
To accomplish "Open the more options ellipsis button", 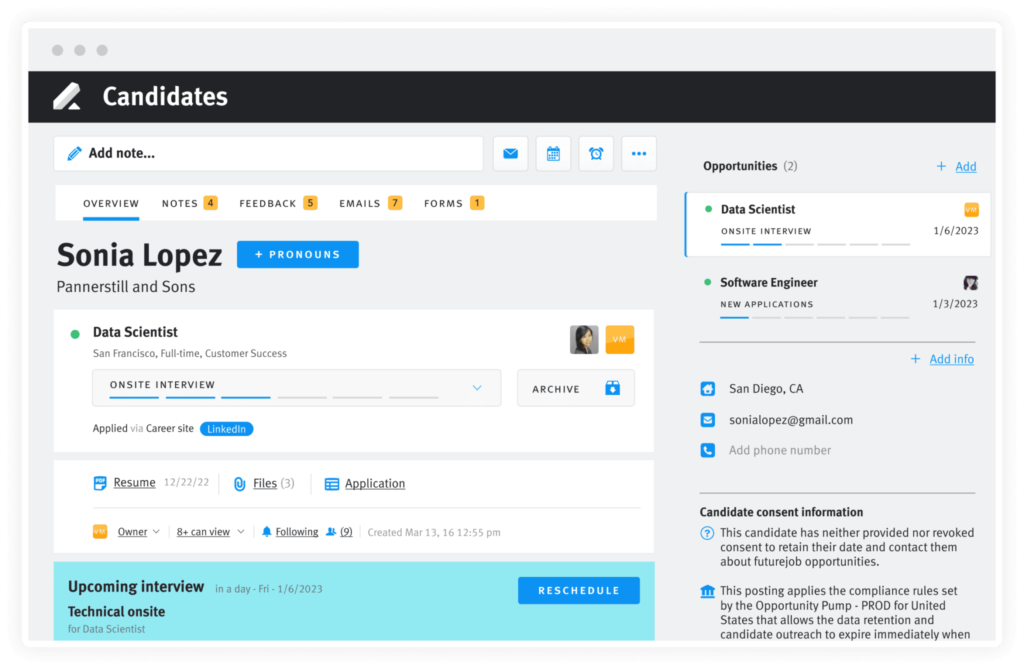I will [639, 154].
